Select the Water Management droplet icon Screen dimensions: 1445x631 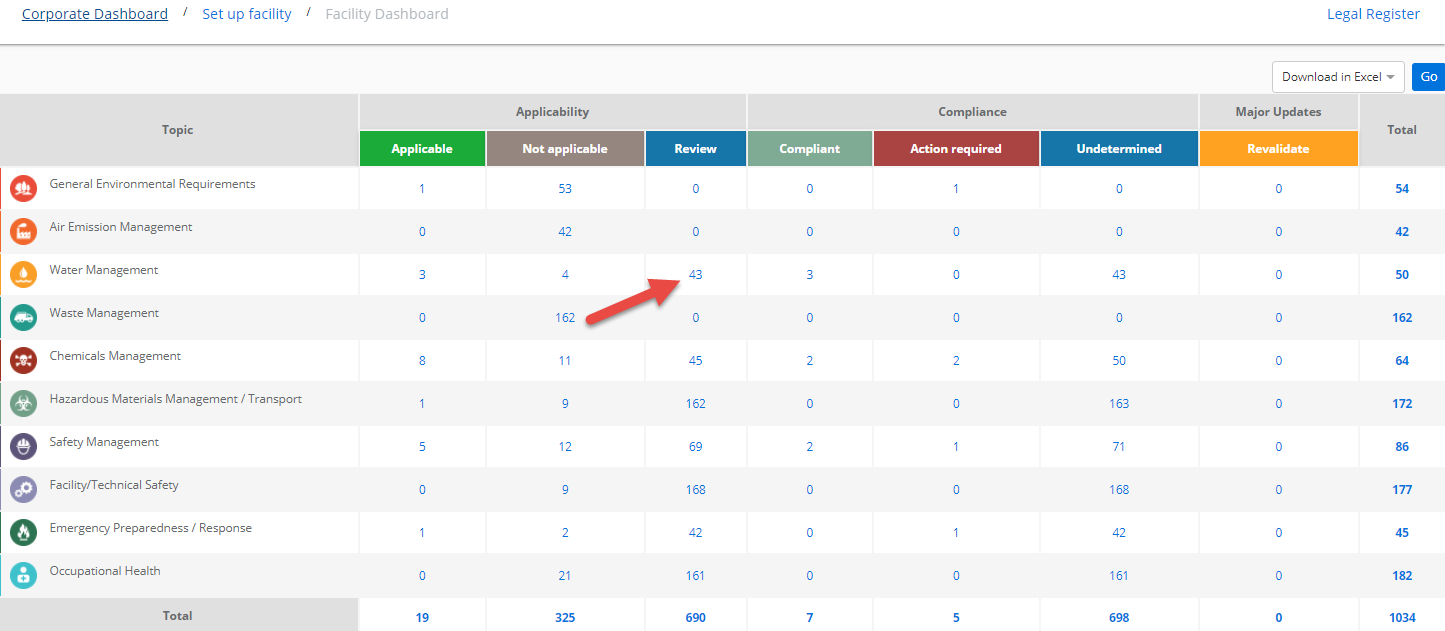click(x=23, y=274)
